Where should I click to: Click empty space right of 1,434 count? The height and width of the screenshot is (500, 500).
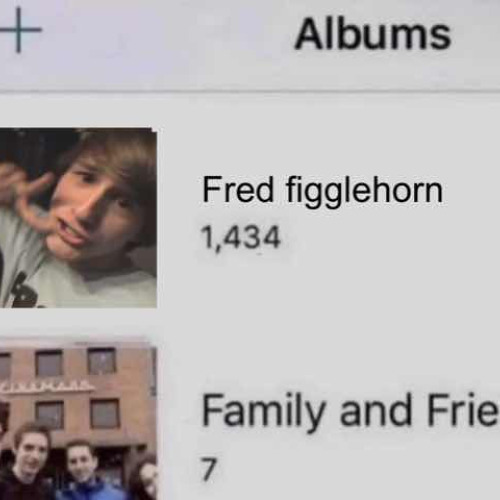390,237
